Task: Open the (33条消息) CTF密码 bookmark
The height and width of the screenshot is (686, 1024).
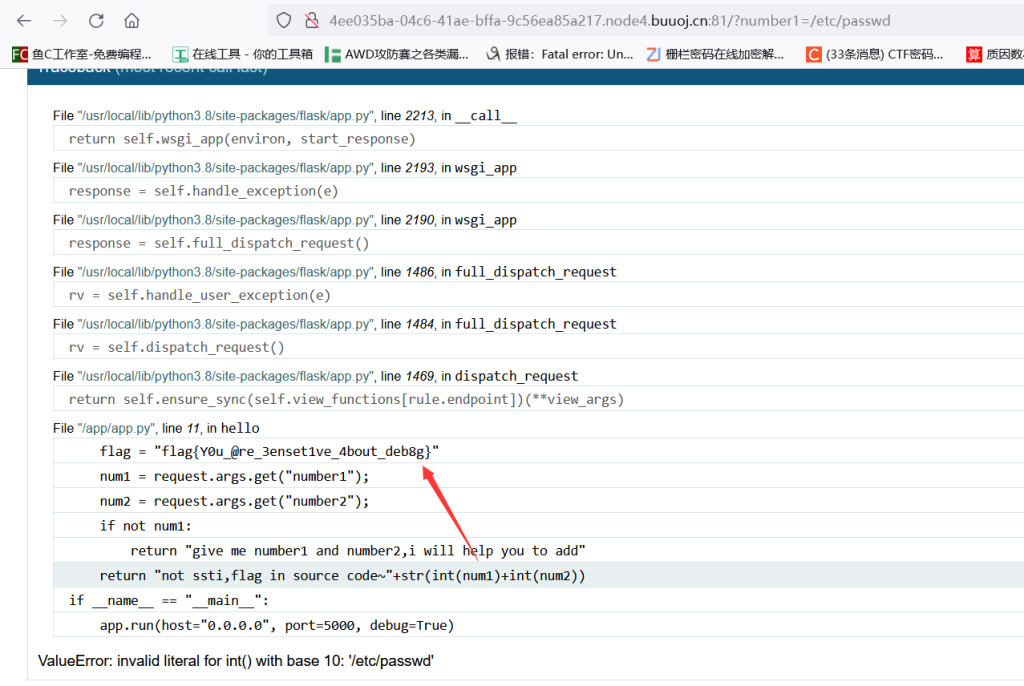Action: pos(875,54)
